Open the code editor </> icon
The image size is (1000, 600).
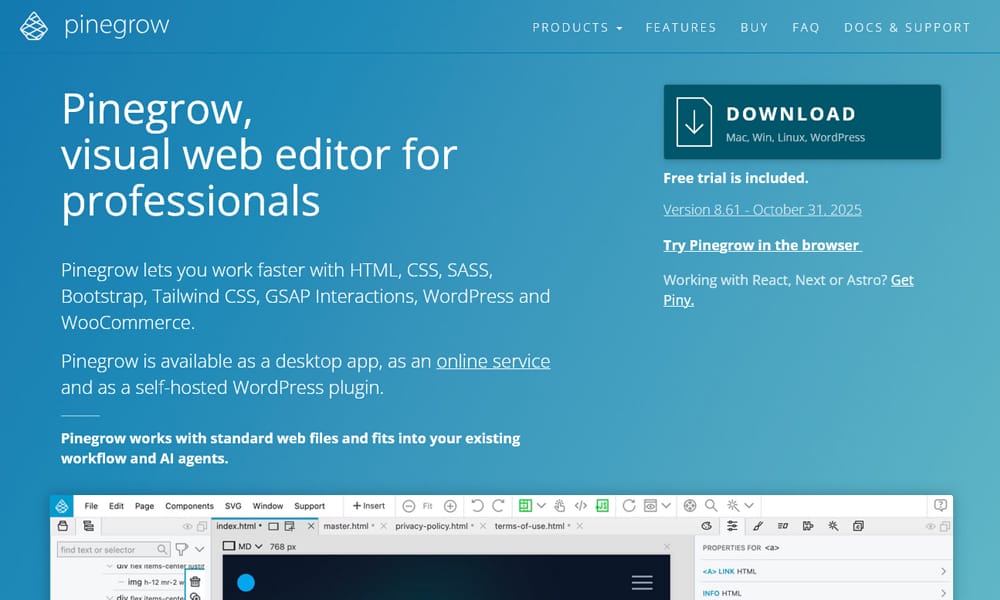(x=581, y=506)
